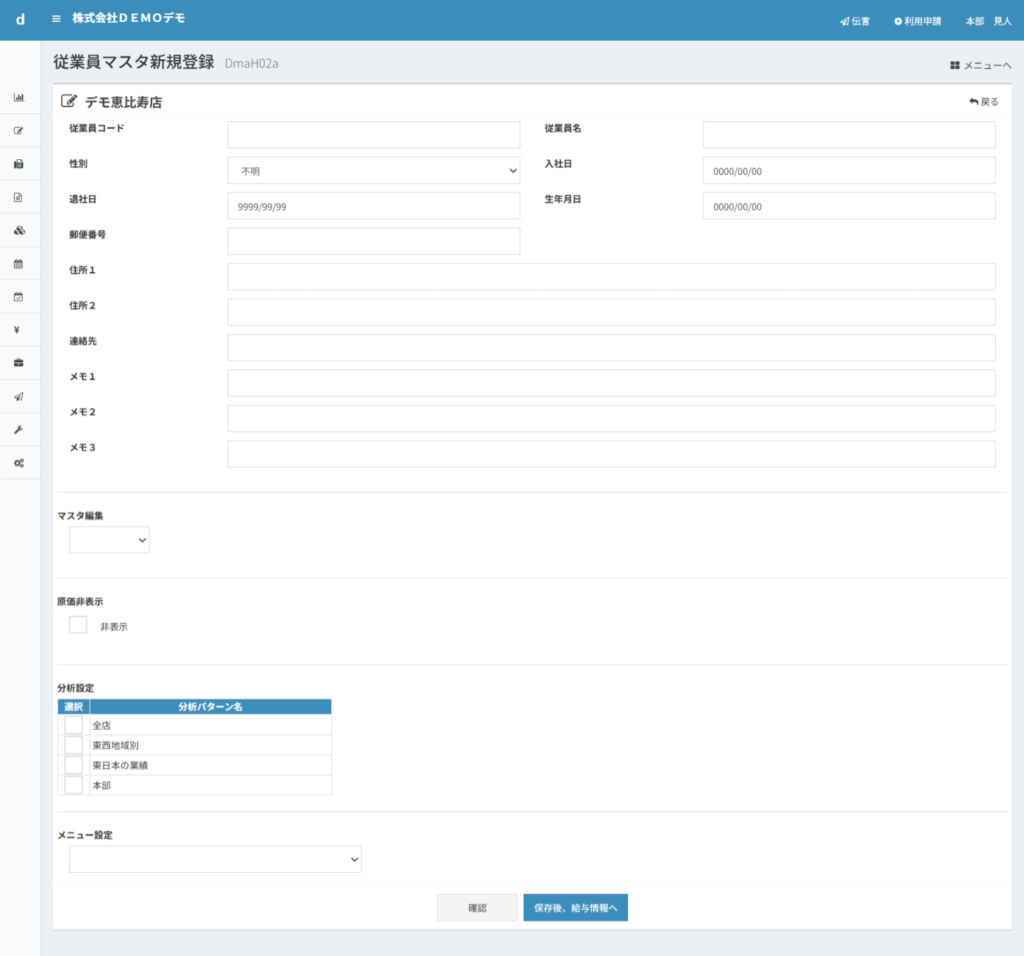The height and width of the screenshot is (956, 1024).
Task: Expand the マスタ編集 dropdown
Action: [109, 540]
